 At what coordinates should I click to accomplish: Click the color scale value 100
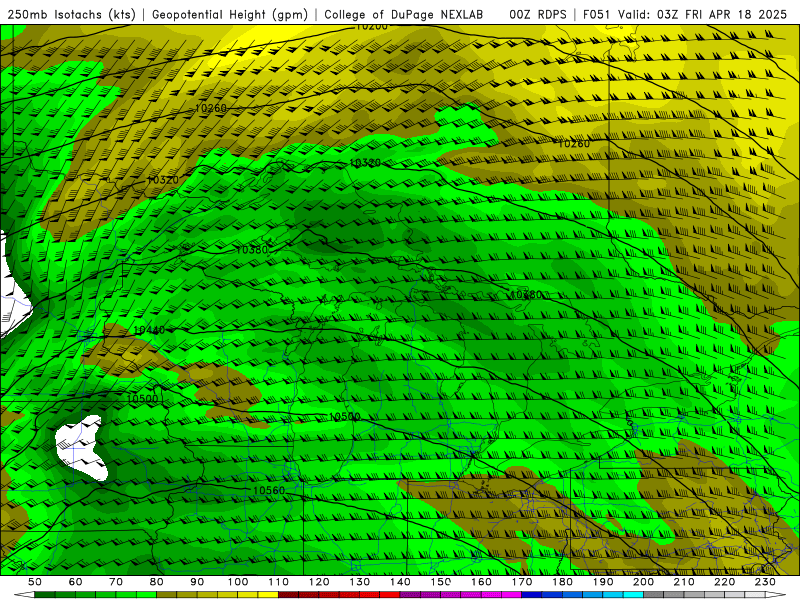point(238,582)
